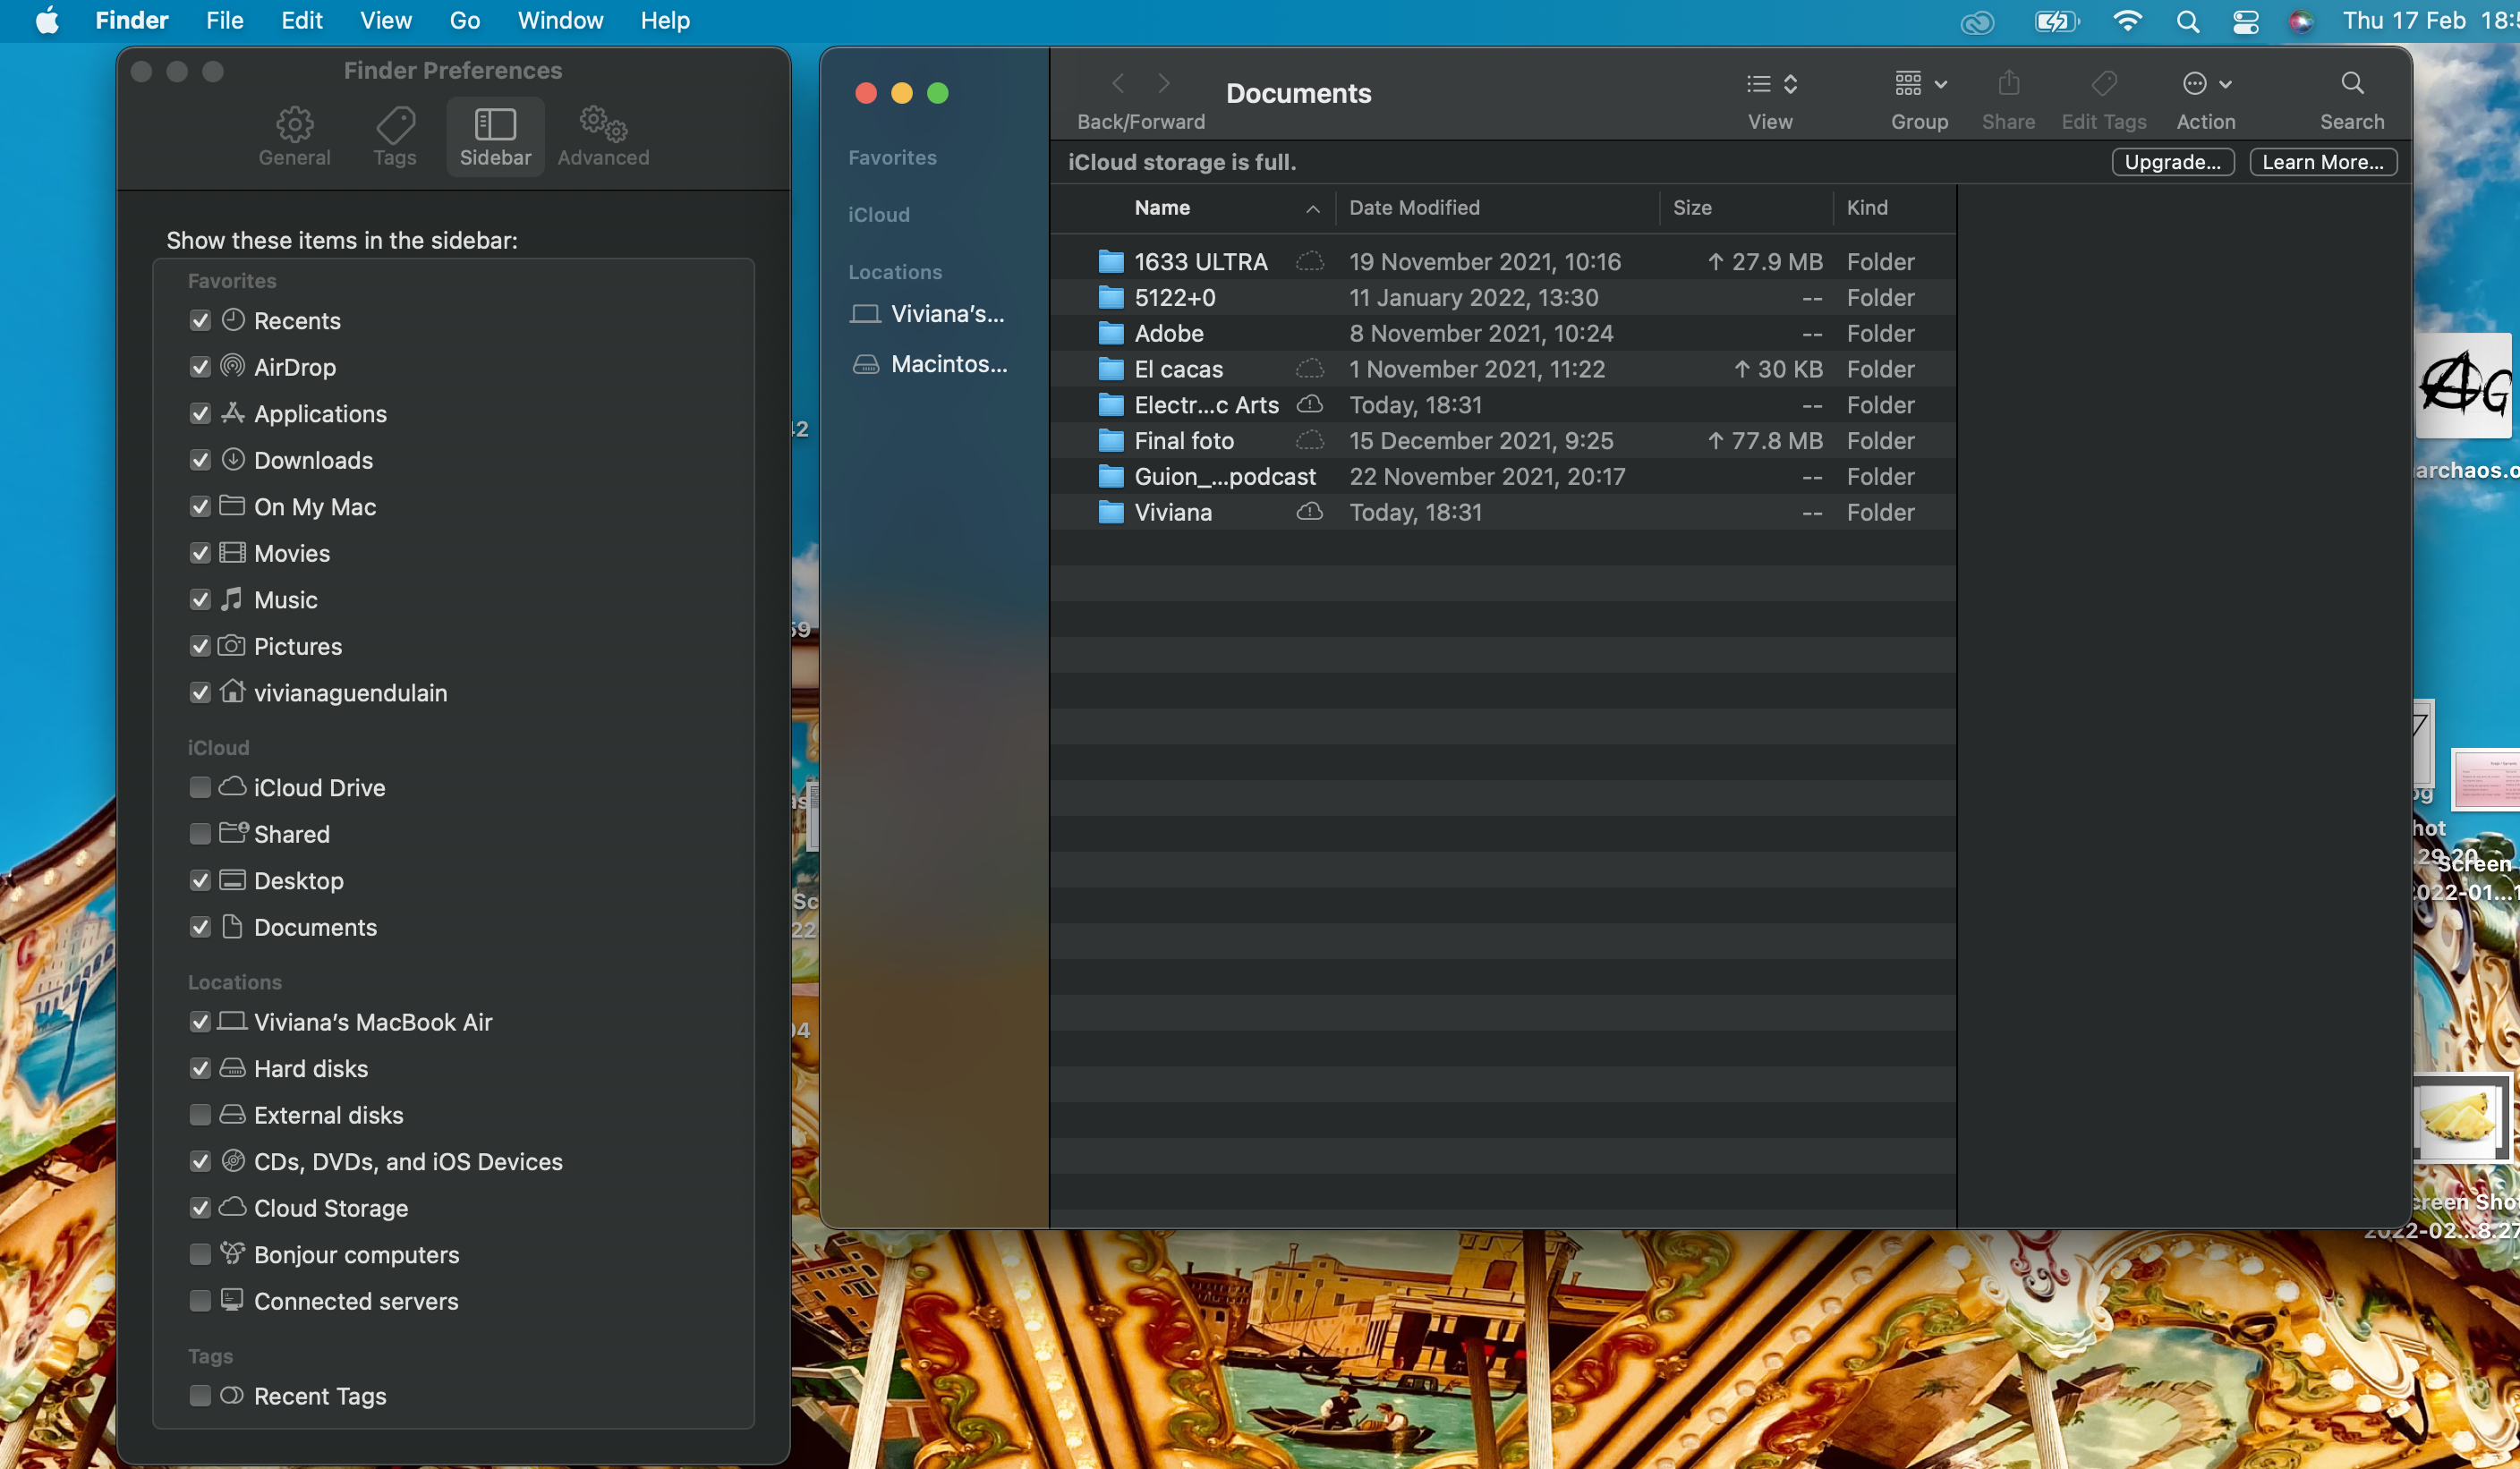Open the View options dropdown
Image resolution: width=2520 pixels, height=1469 pixels.
coord(1771,84)
